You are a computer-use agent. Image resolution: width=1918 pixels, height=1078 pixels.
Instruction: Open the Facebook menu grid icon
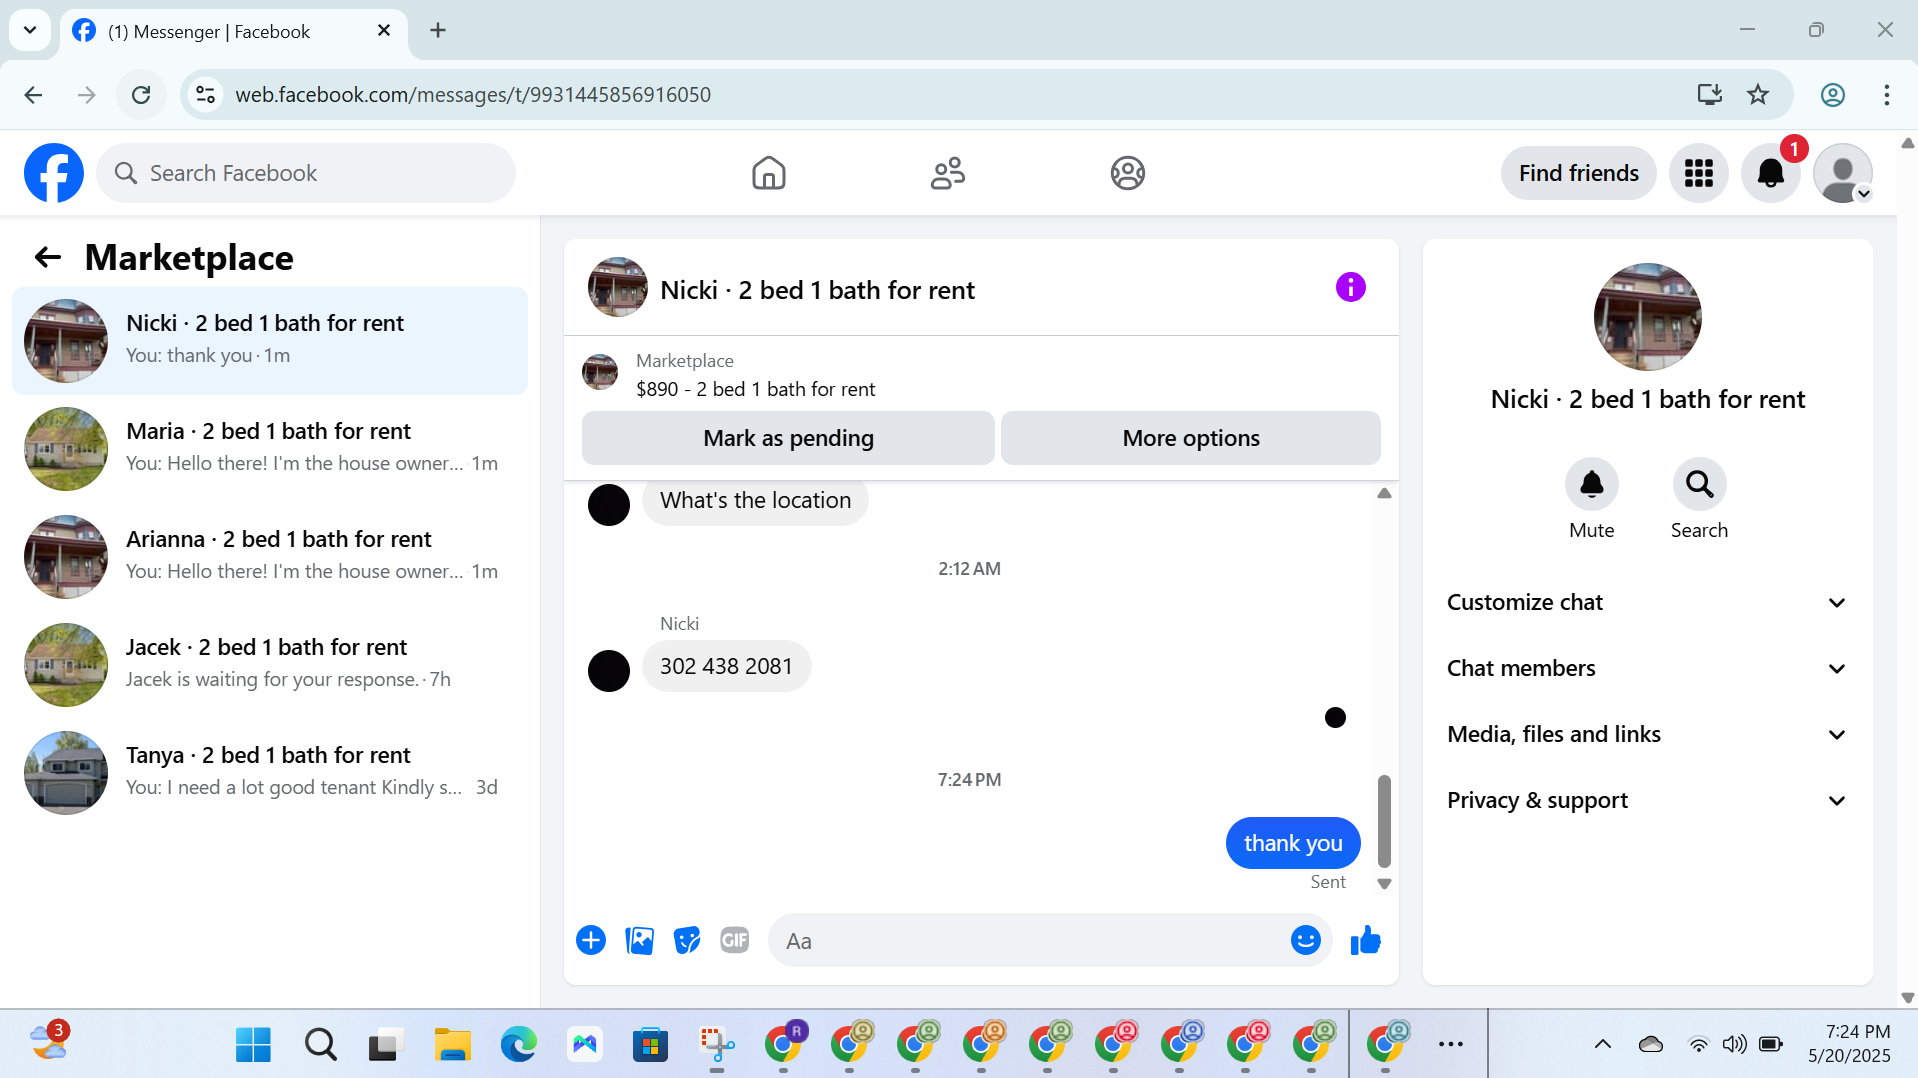coord(1698,173)
